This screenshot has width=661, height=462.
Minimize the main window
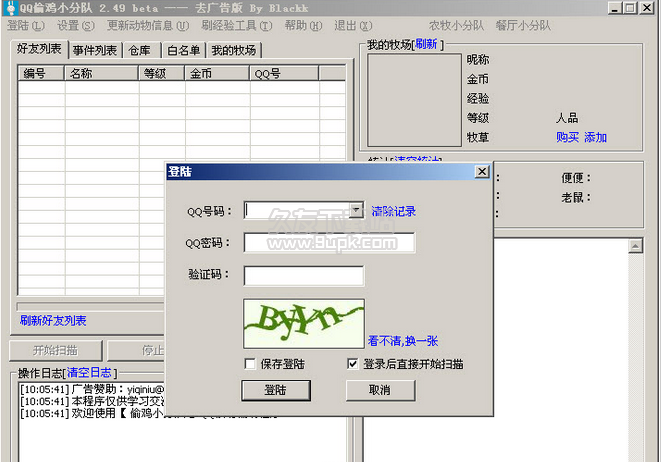(615, 8)
